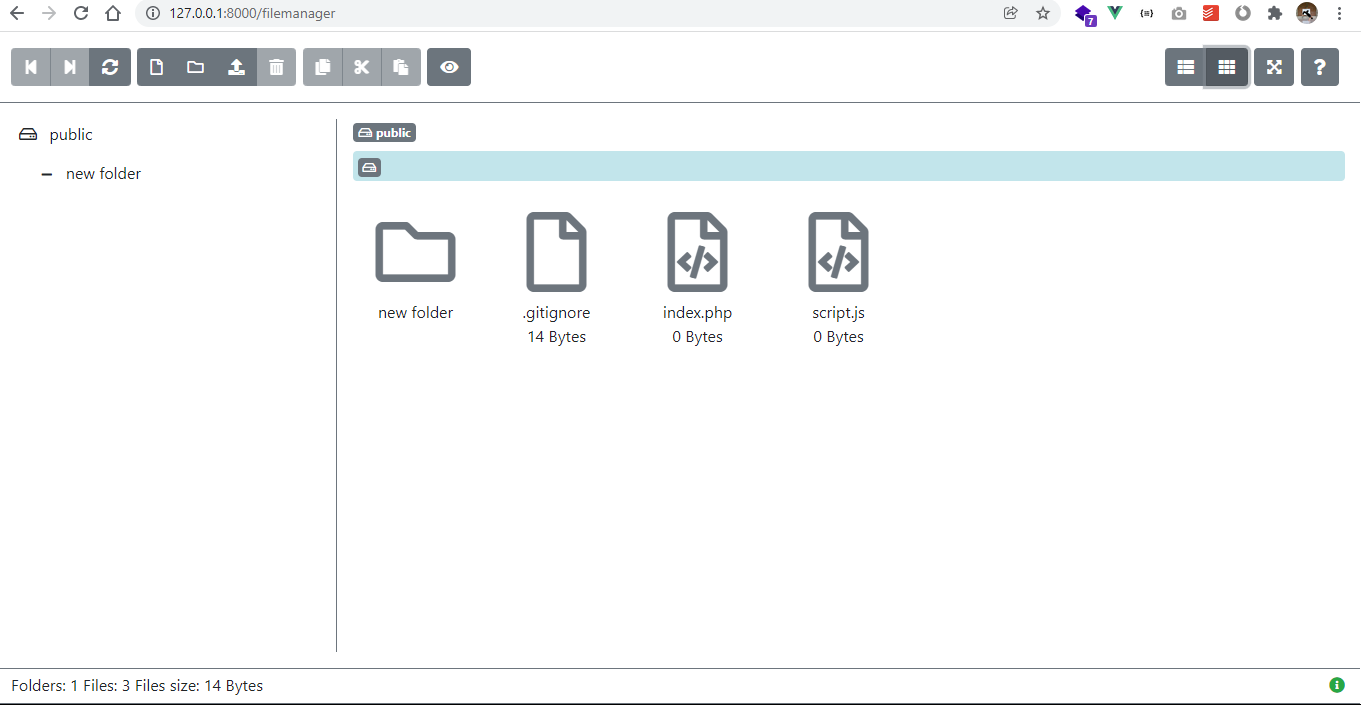Paste files with the paste icon

401,67
